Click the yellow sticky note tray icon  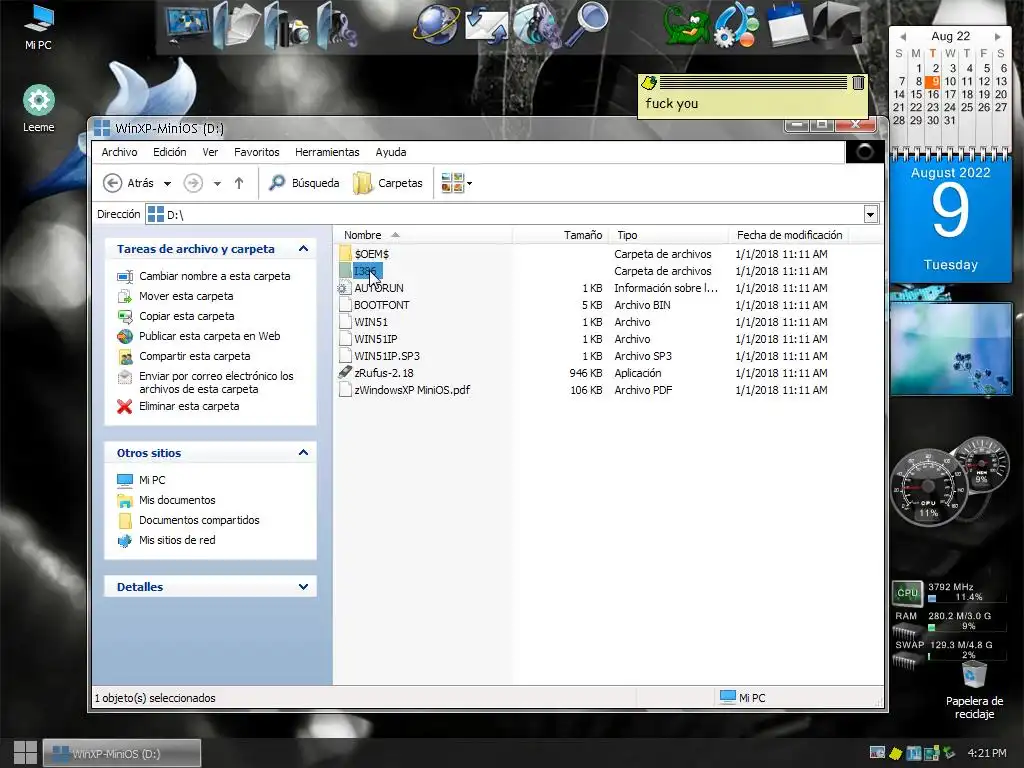point(896,754)
